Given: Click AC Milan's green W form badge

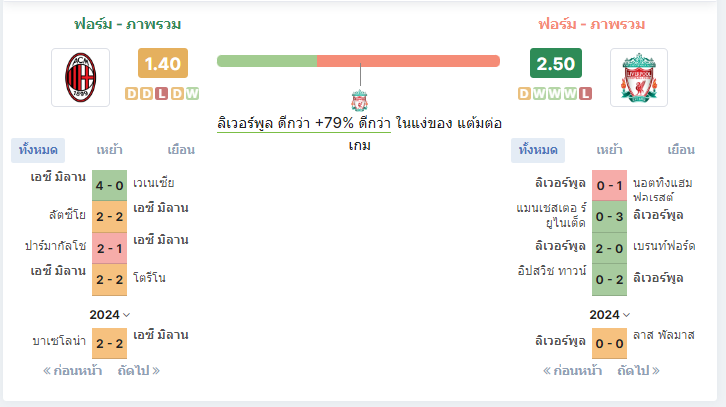Looking at the screenshot, I should [x=192, y=94].
